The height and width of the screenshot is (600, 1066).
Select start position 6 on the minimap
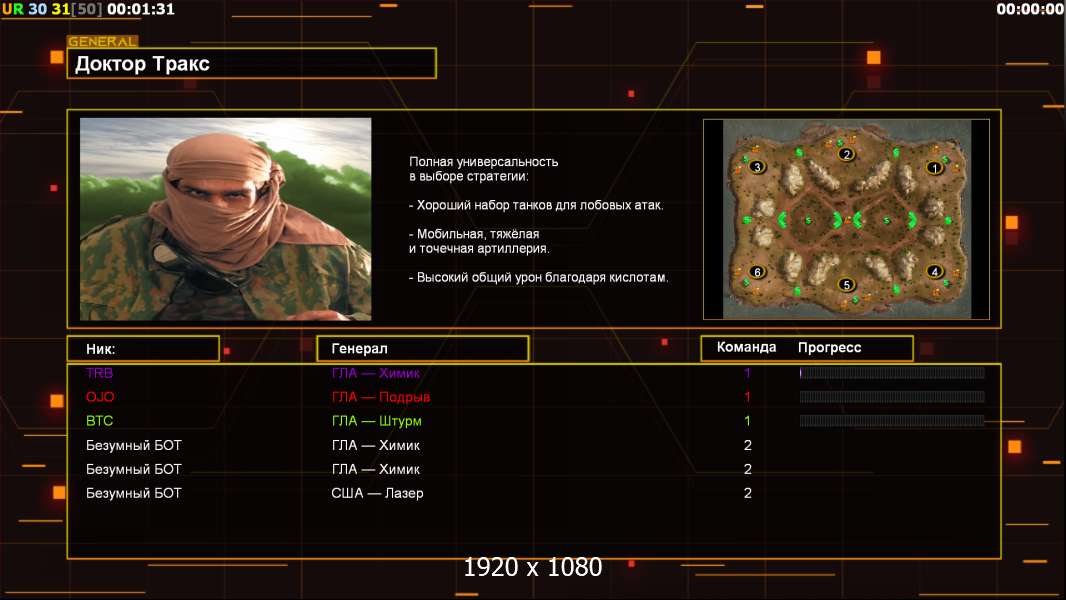point(757,272)
